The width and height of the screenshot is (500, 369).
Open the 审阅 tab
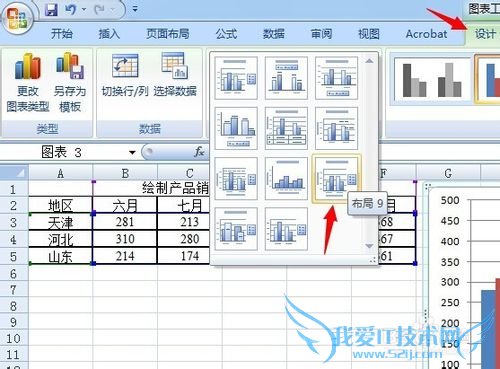click(x=321, y=34)
